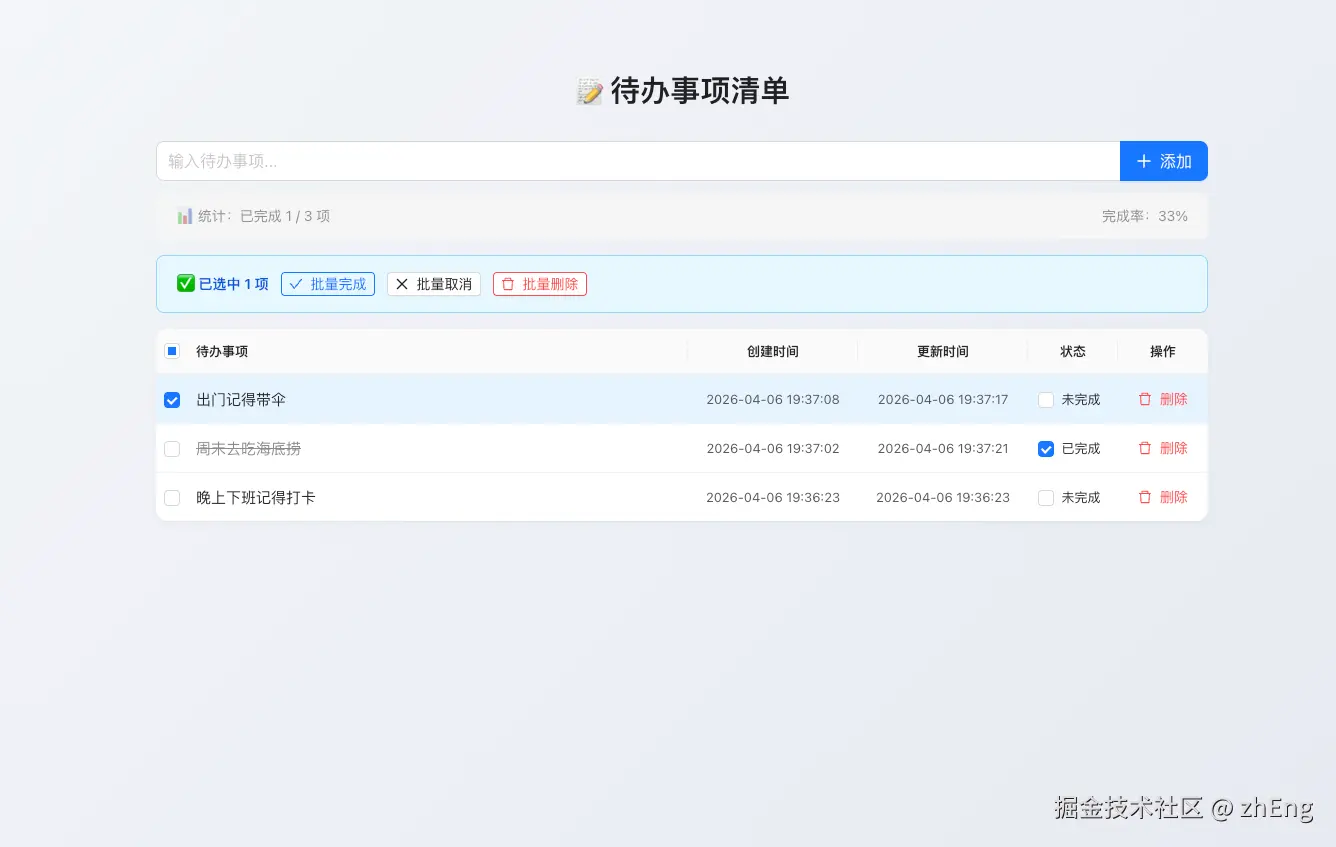This screenshot has height=847, width=1336.
Task: Click the 晚上下班记得打卡 todo text
Action: 256,498
